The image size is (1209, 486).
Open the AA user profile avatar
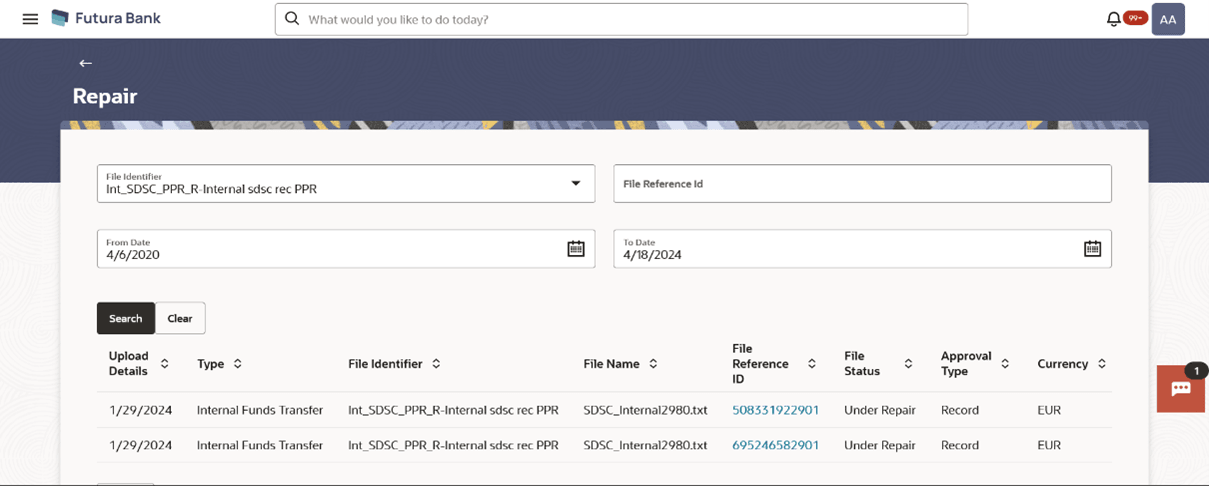pyautogui.click(x=1167, y=20)
